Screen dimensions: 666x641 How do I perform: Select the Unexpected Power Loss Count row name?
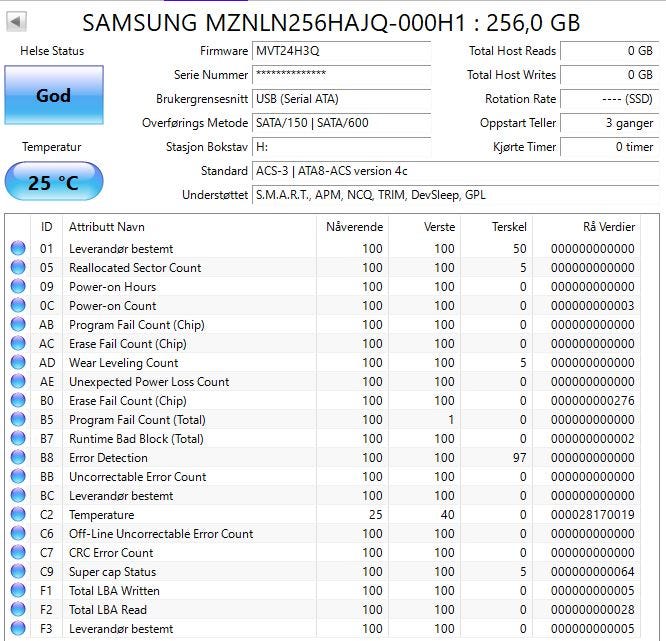click(149, 381)
